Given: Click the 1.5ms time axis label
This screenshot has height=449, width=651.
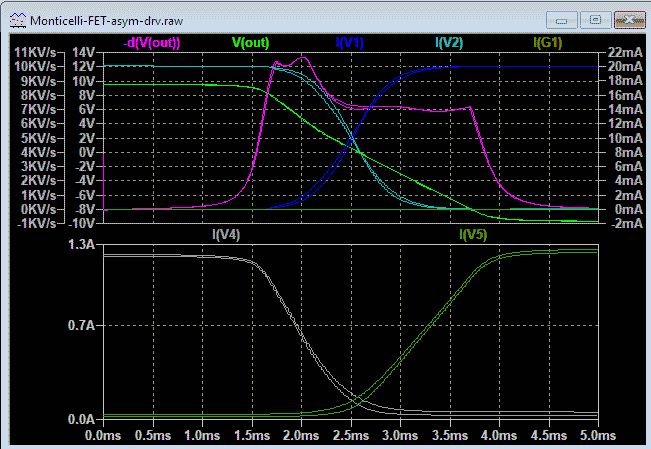Looking at the screenshot, I should point(252,436).
